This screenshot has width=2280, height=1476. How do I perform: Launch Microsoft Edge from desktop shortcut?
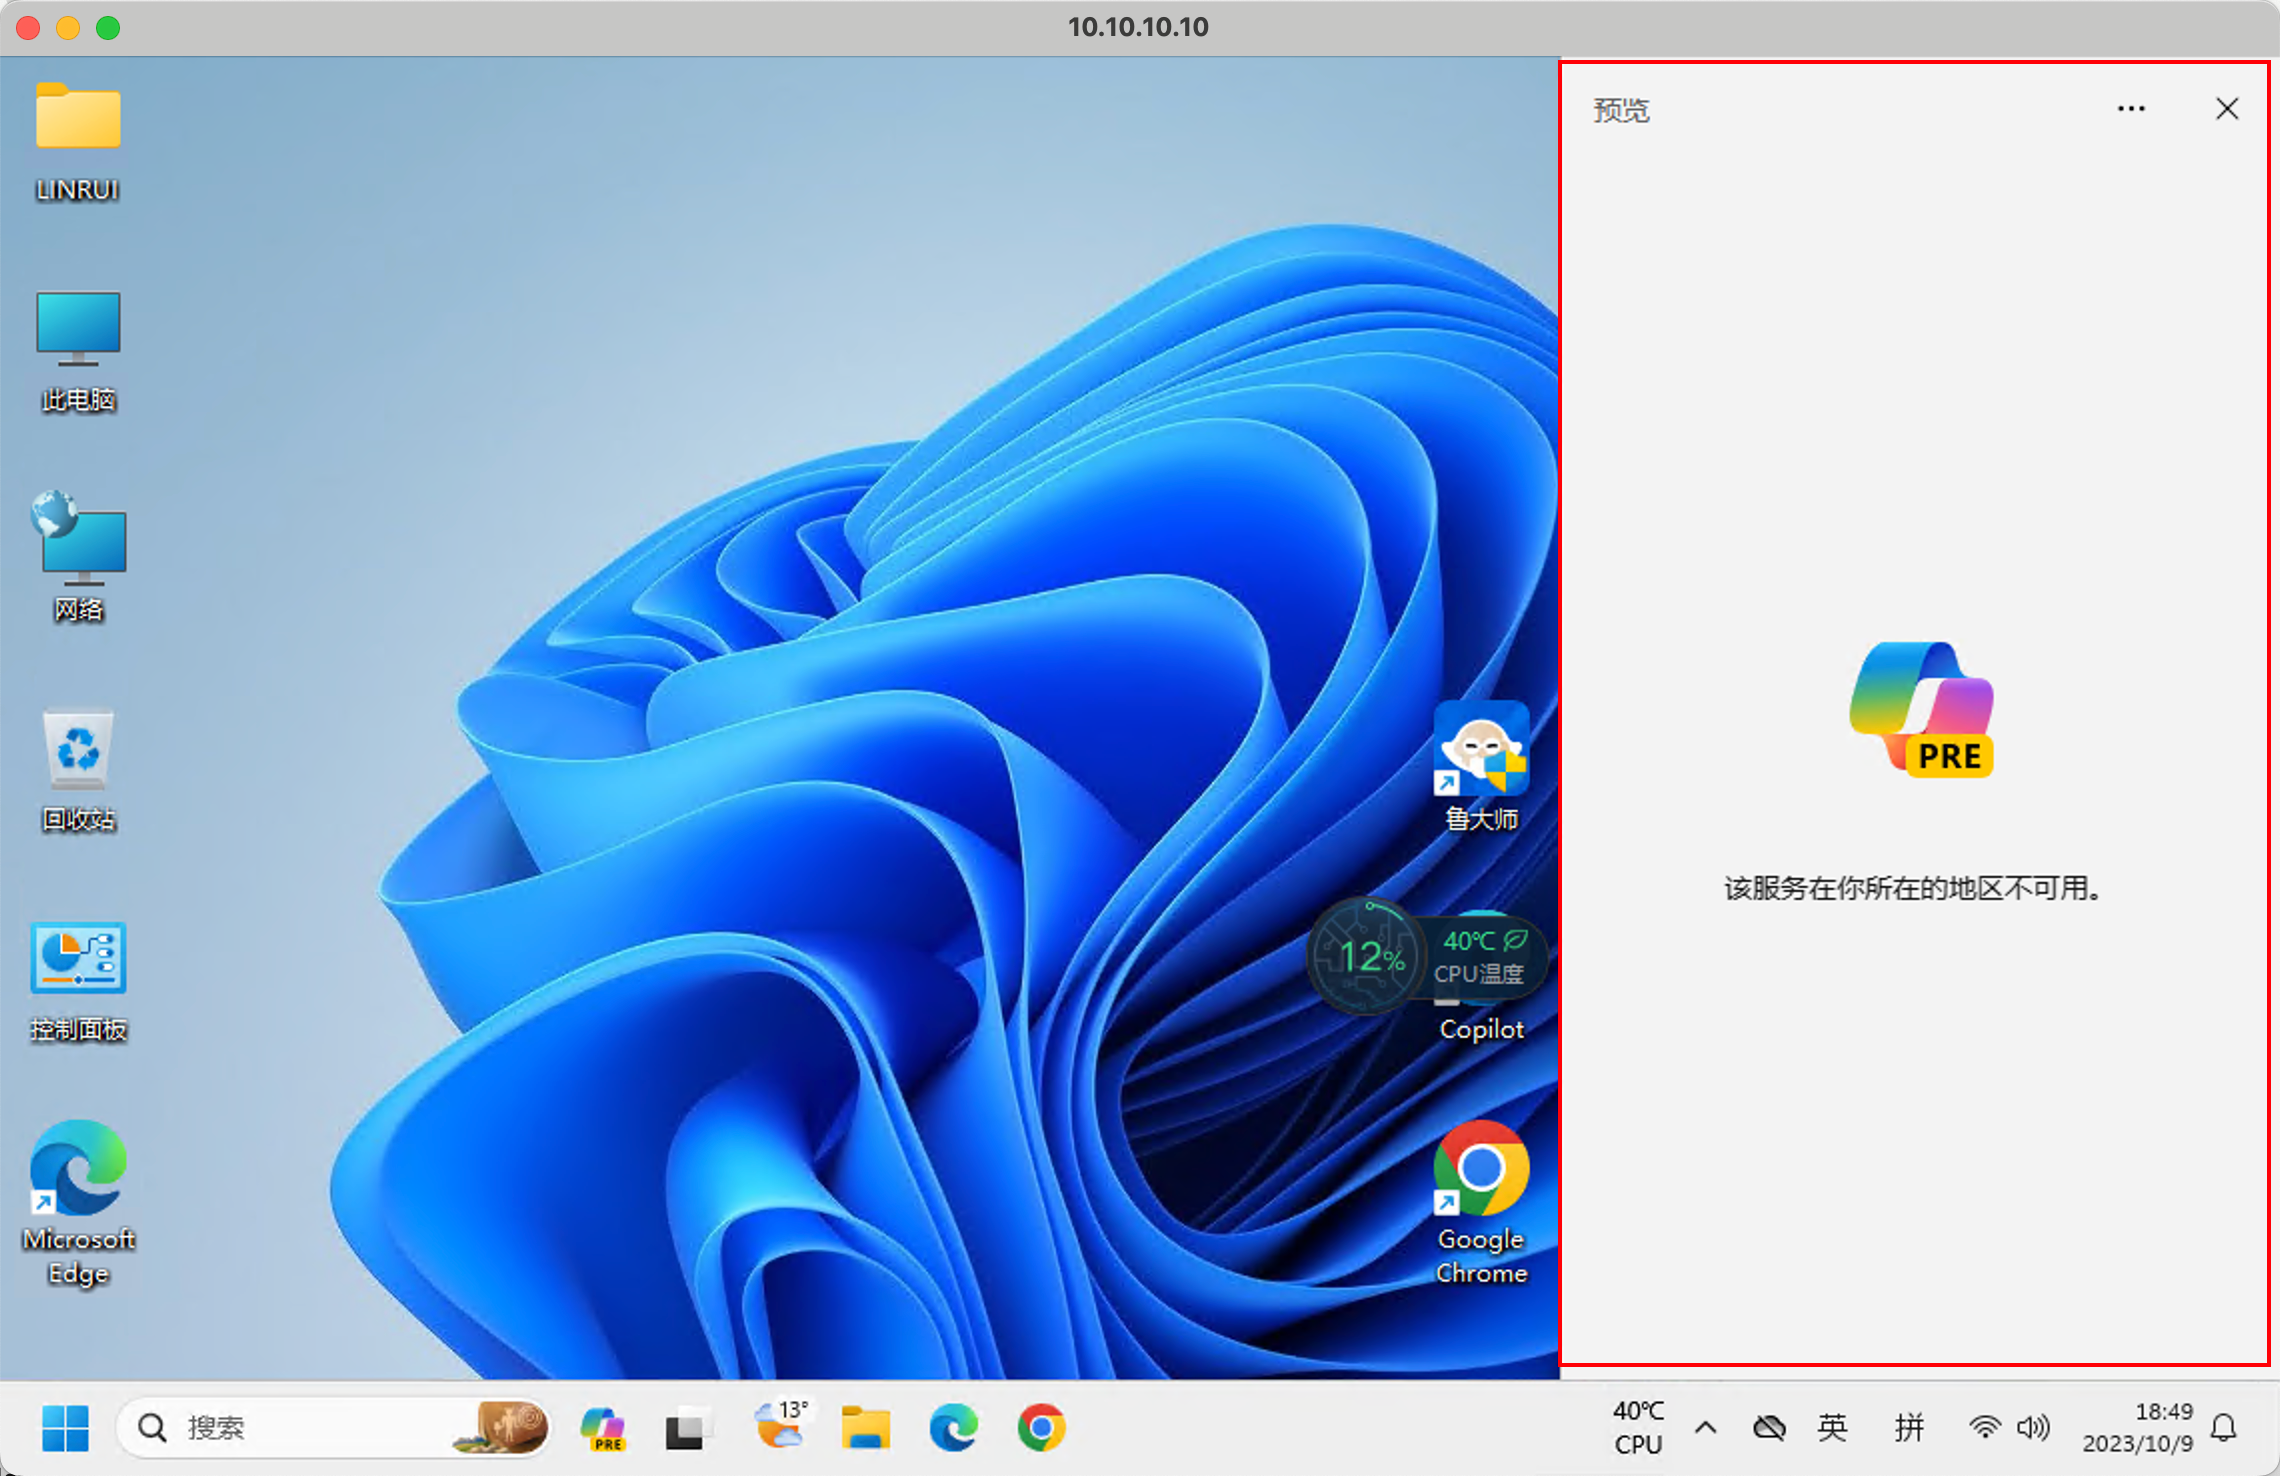click(x=78, y=1202)
